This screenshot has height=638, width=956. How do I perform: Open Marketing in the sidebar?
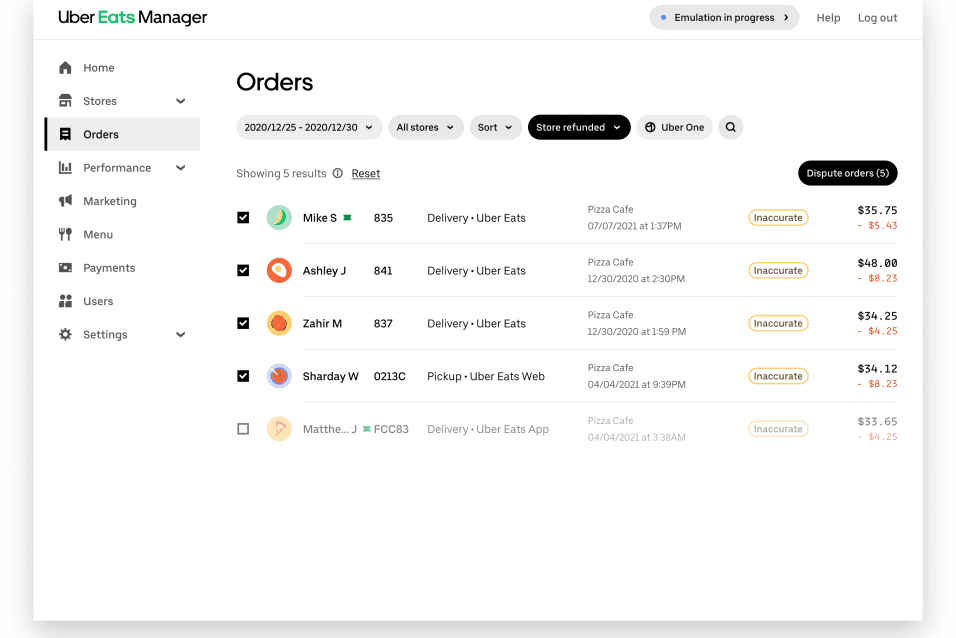tap(122, 201)
